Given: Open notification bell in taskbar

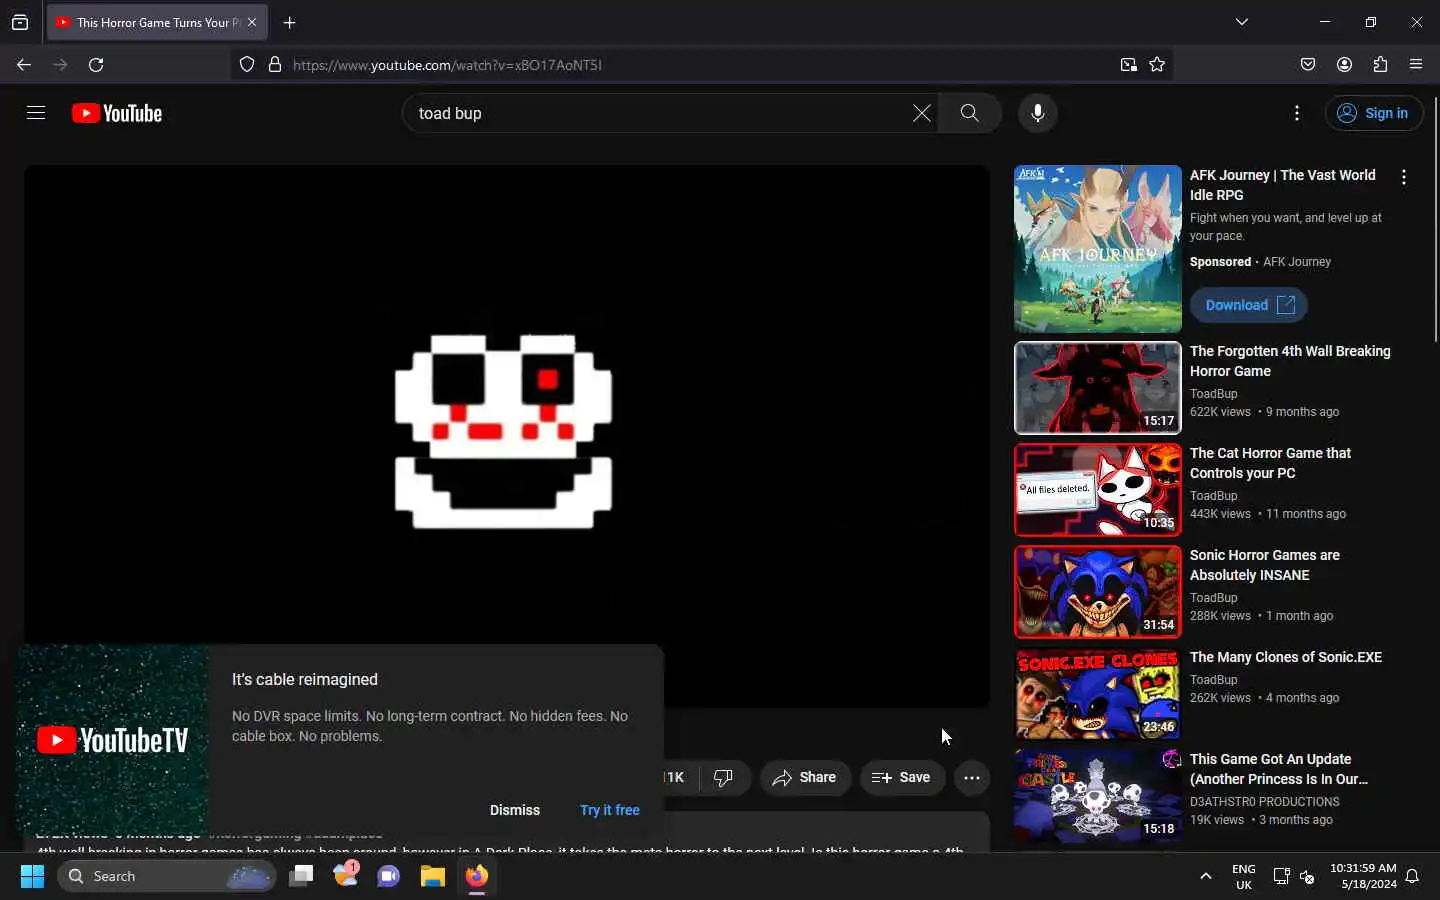Looking at the screenshot, I should (1413, 876).
